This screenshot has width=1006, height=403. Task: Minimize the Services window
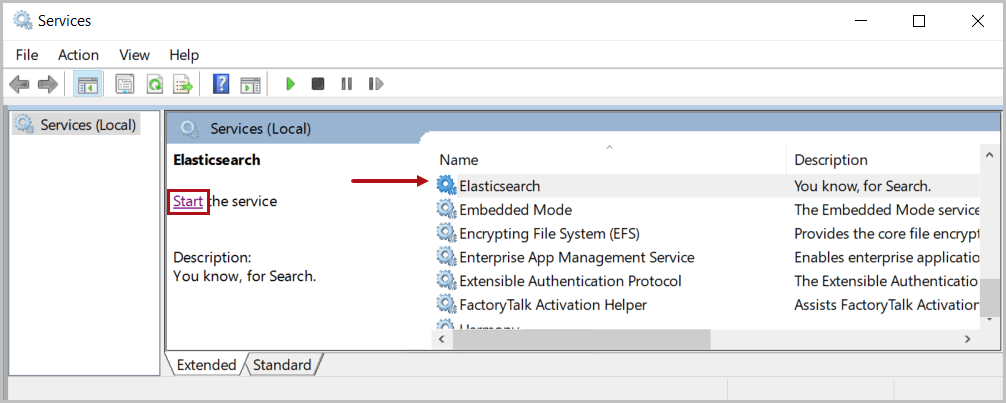click(861, 21)
